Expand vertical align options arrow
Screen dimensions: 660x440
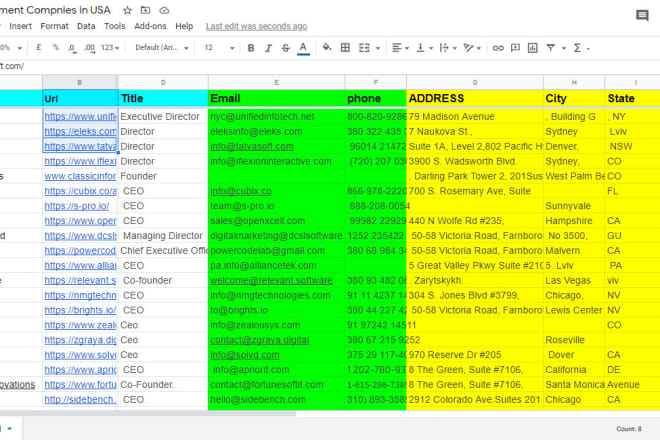pos(431,48)
